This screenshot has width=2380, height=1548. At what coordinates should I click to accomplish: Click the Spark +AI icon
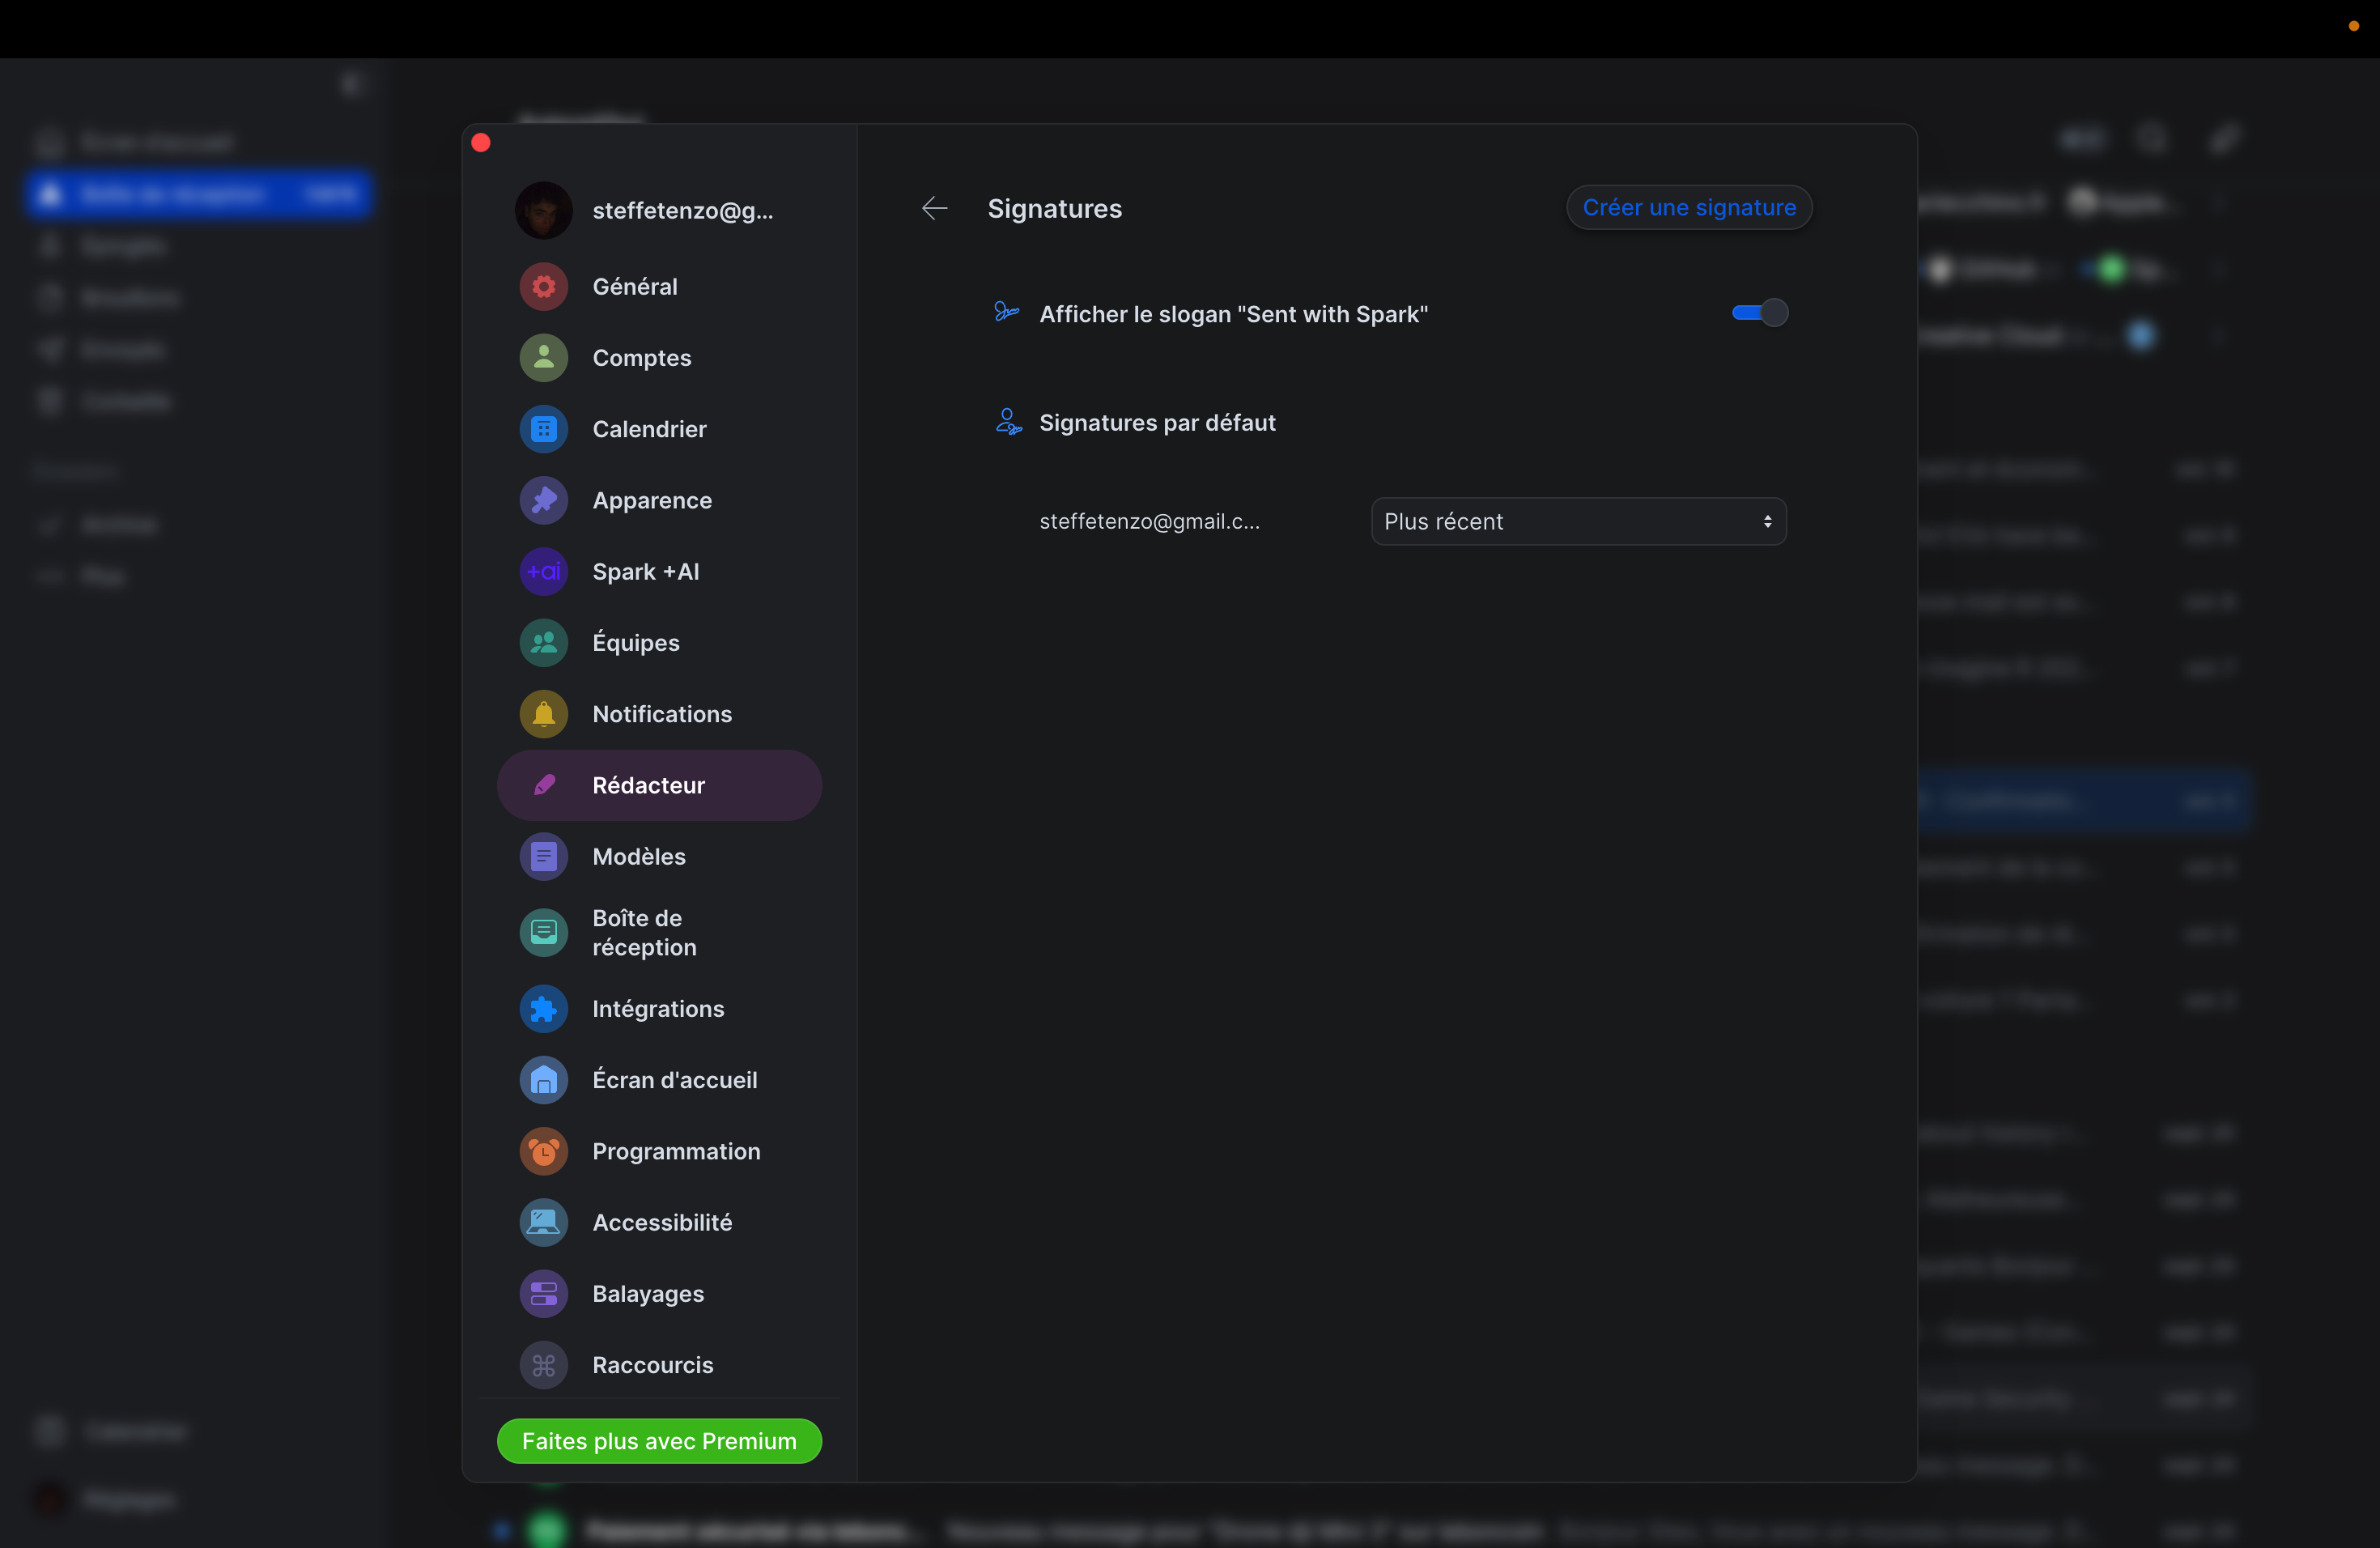pyautogui.click(x=543, y=571)
